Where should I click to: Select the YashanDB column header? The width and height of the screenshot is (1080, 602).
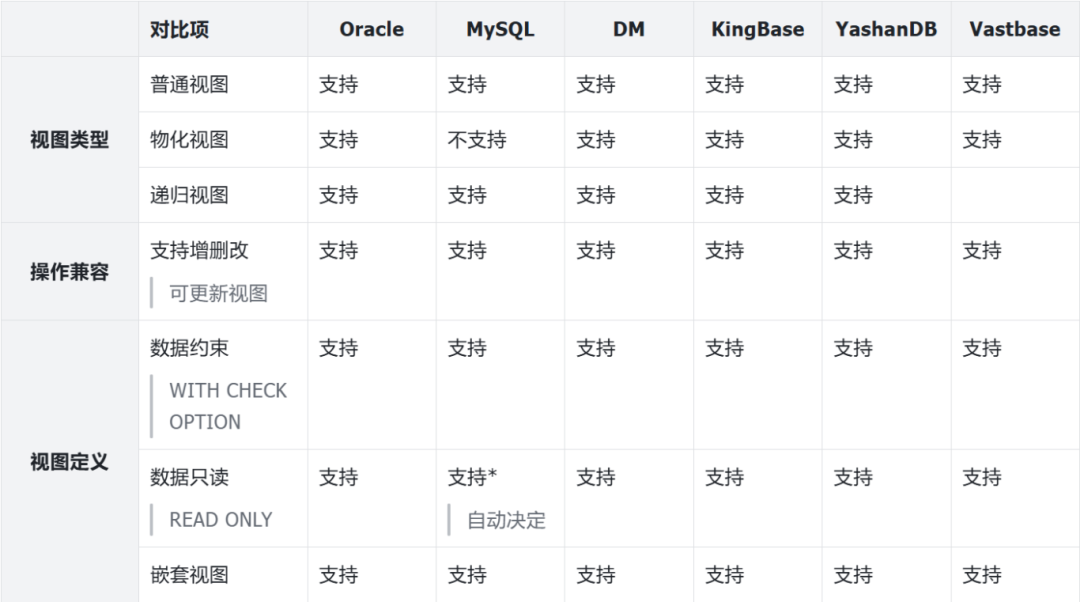click(886, 29)
